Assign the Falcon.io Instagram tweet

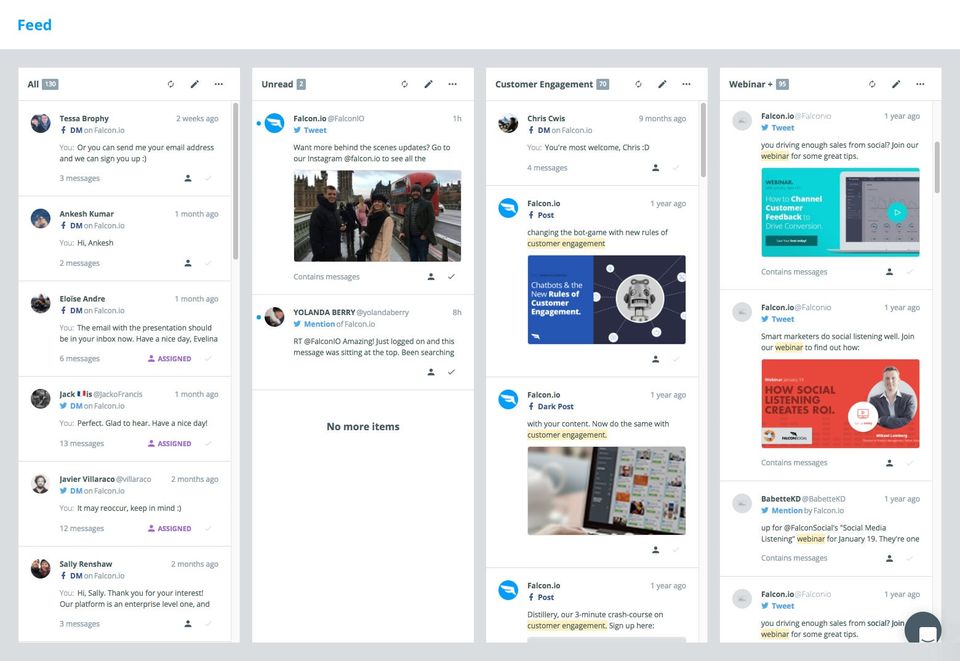coord(431,277)
